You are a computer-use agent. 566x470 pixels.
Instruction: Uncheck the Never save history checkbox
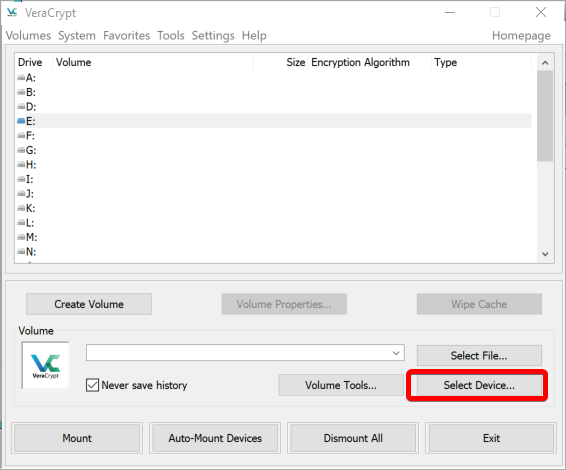tap(92, 385)
